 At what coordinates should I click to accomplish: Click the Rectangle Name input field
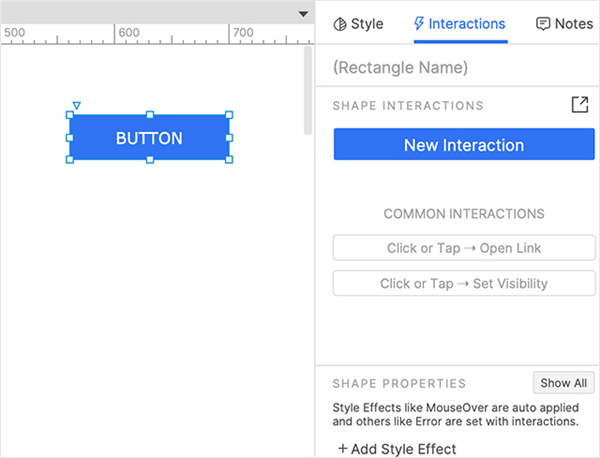tap(464, 68)
